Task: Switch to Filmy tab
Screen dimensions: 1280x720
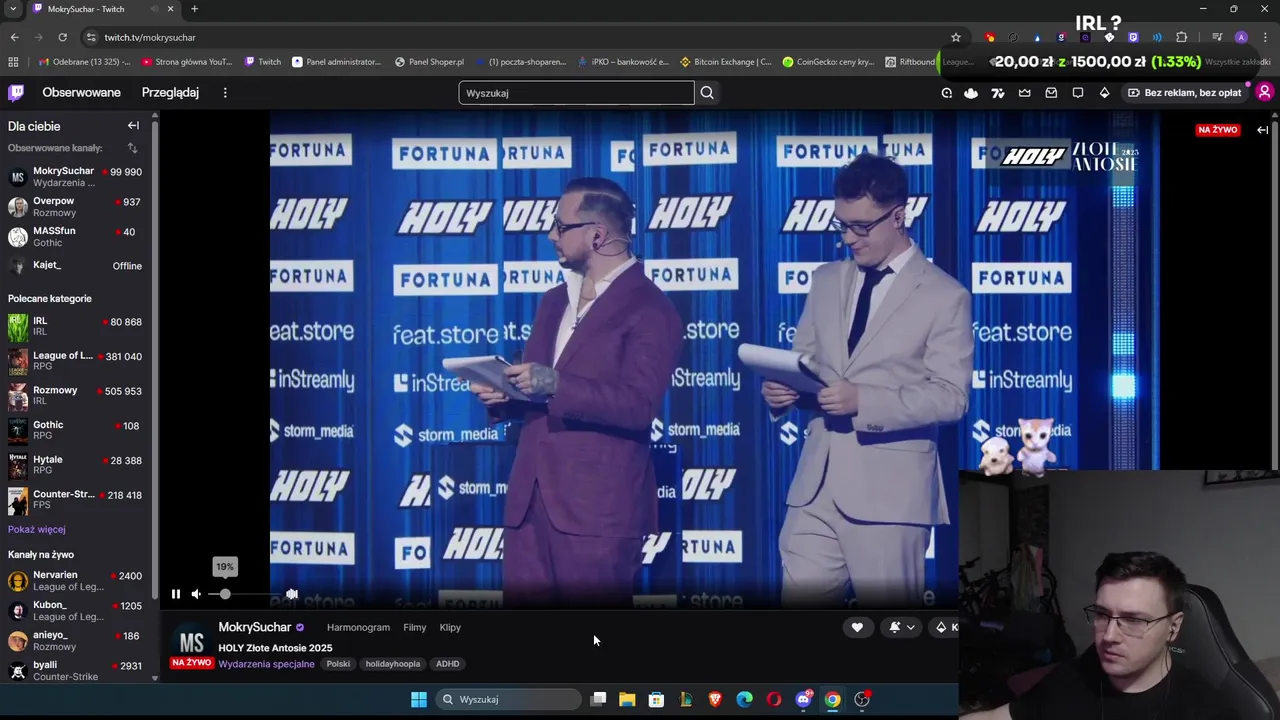Action: coord(414,627)
